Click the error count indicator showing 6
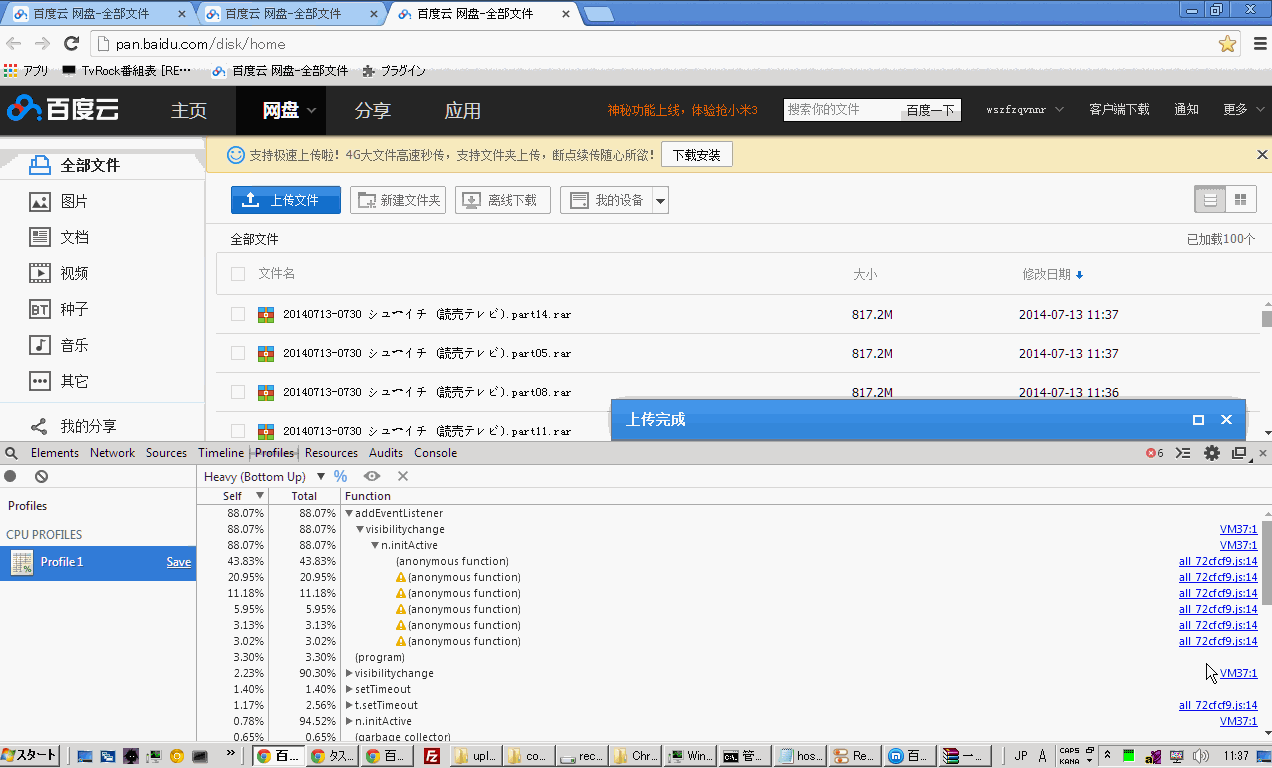Screen dimensions: 1272x768 1155,453
